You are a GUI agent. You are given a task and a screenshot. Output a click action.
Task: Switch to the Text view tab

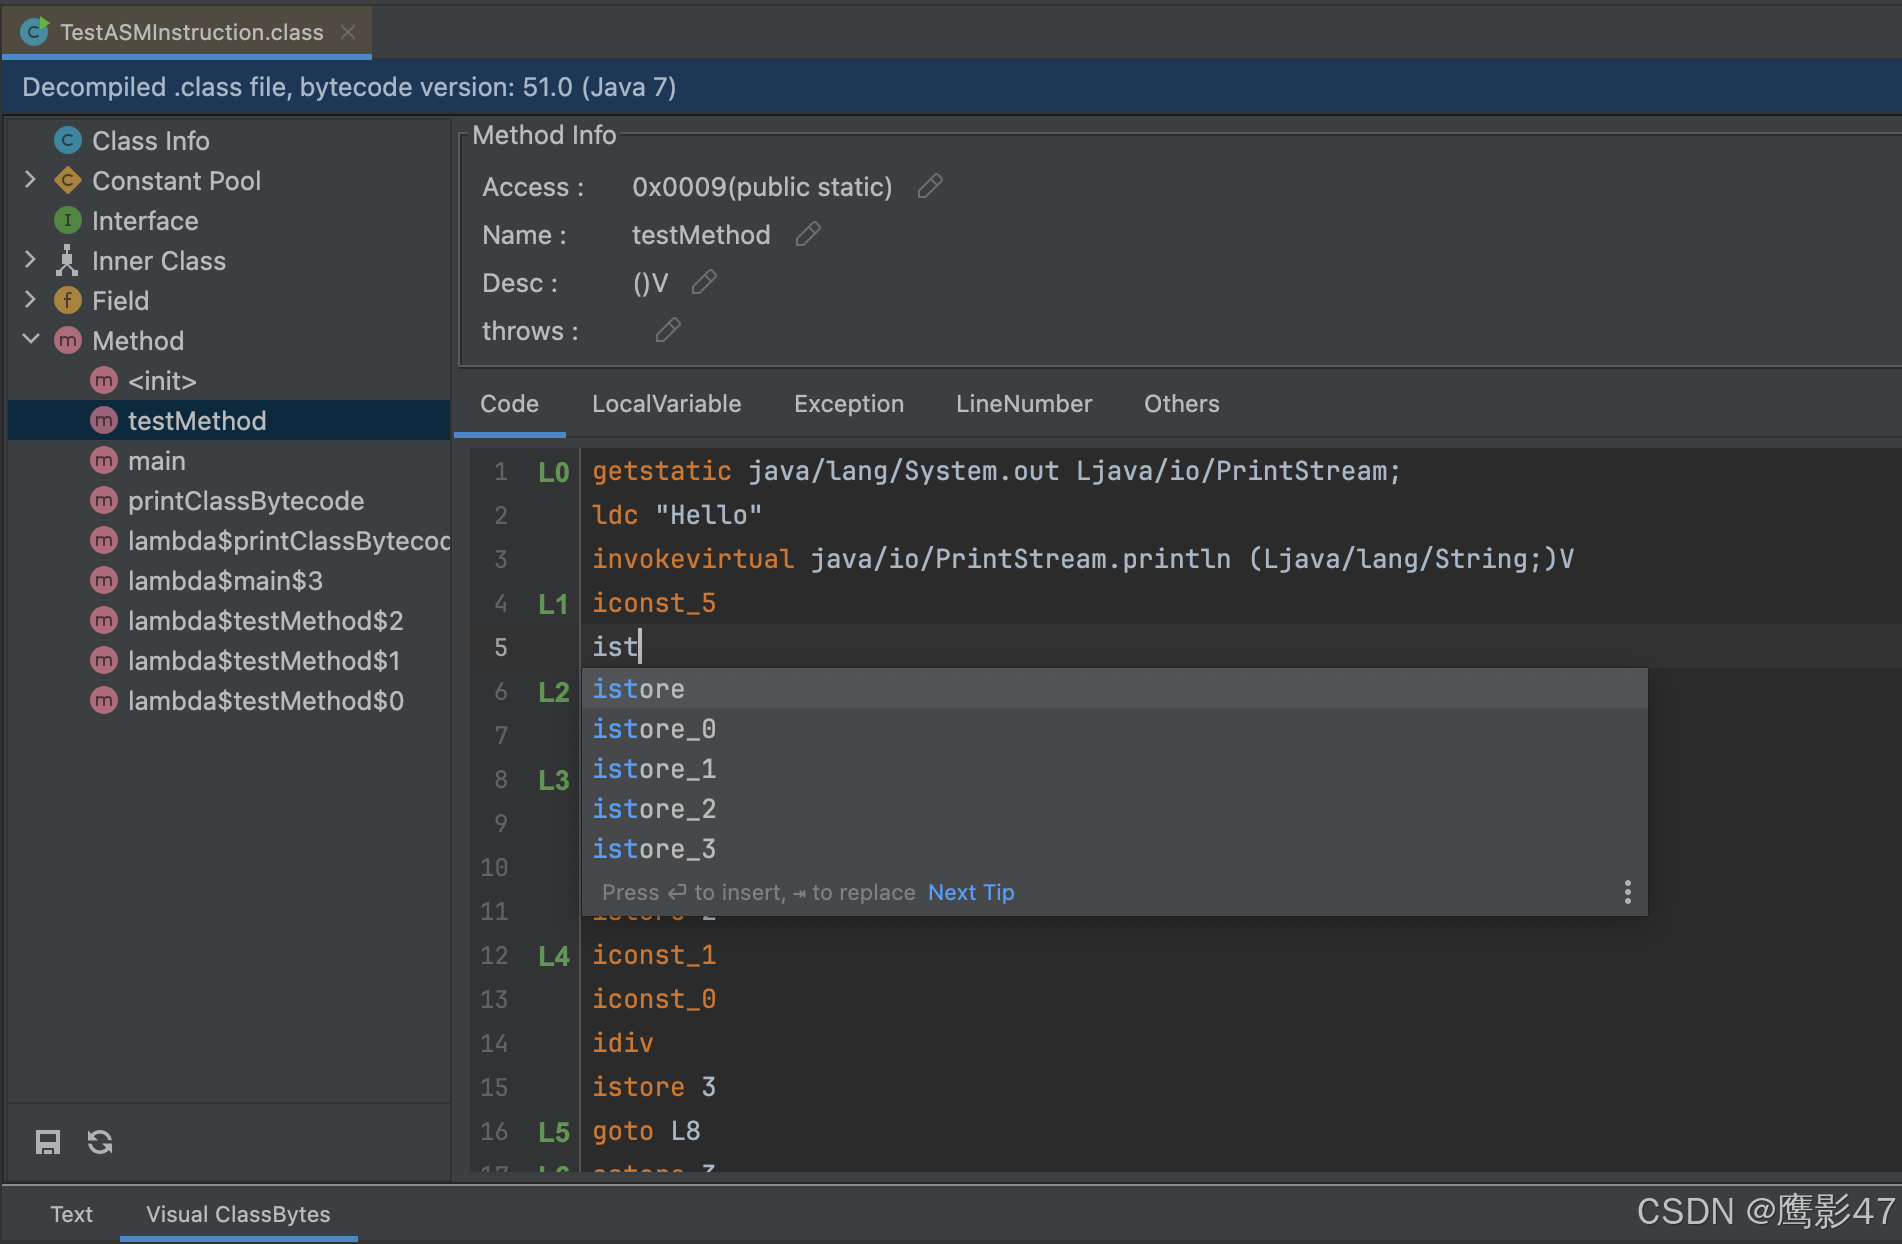pos(71,1214)
